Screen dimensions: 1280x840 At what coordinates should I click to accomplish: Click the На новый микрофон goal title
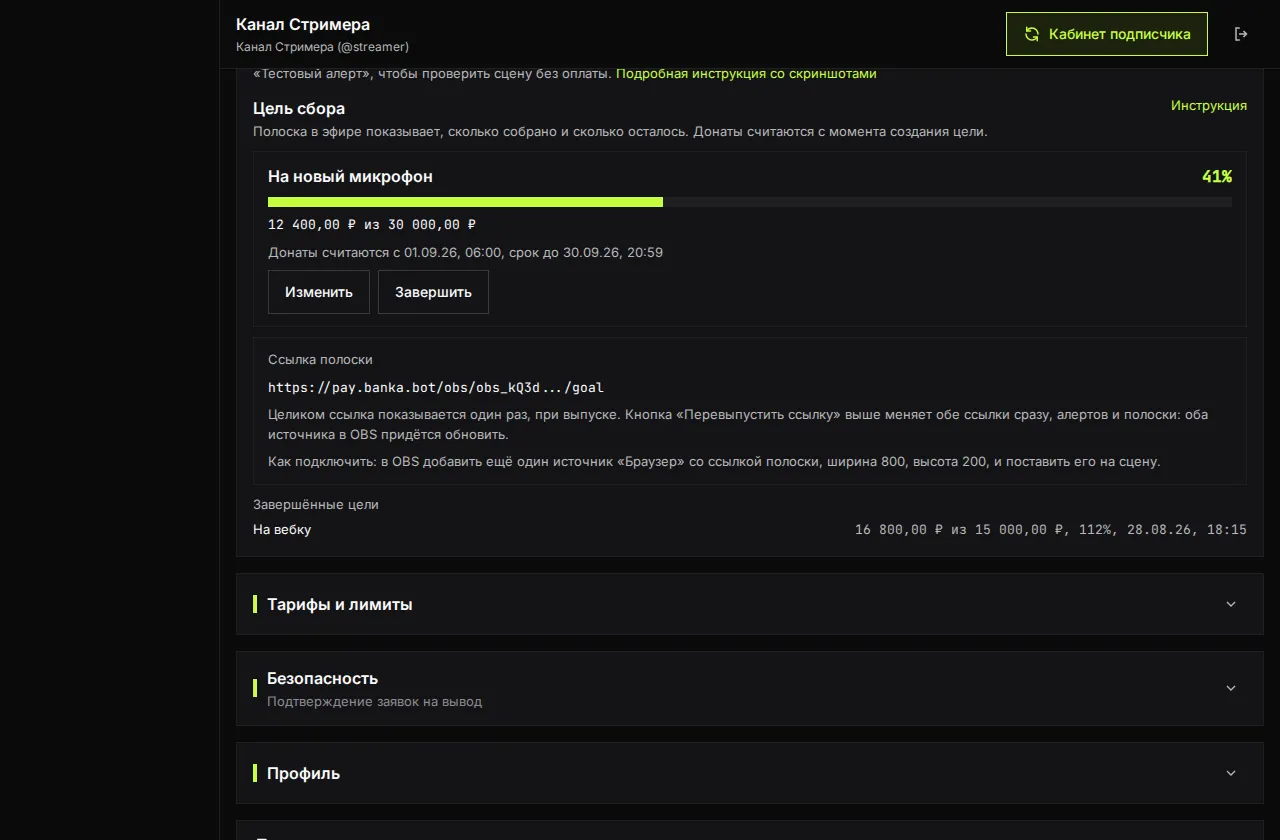pyautogui.click(x=350, y=177)
